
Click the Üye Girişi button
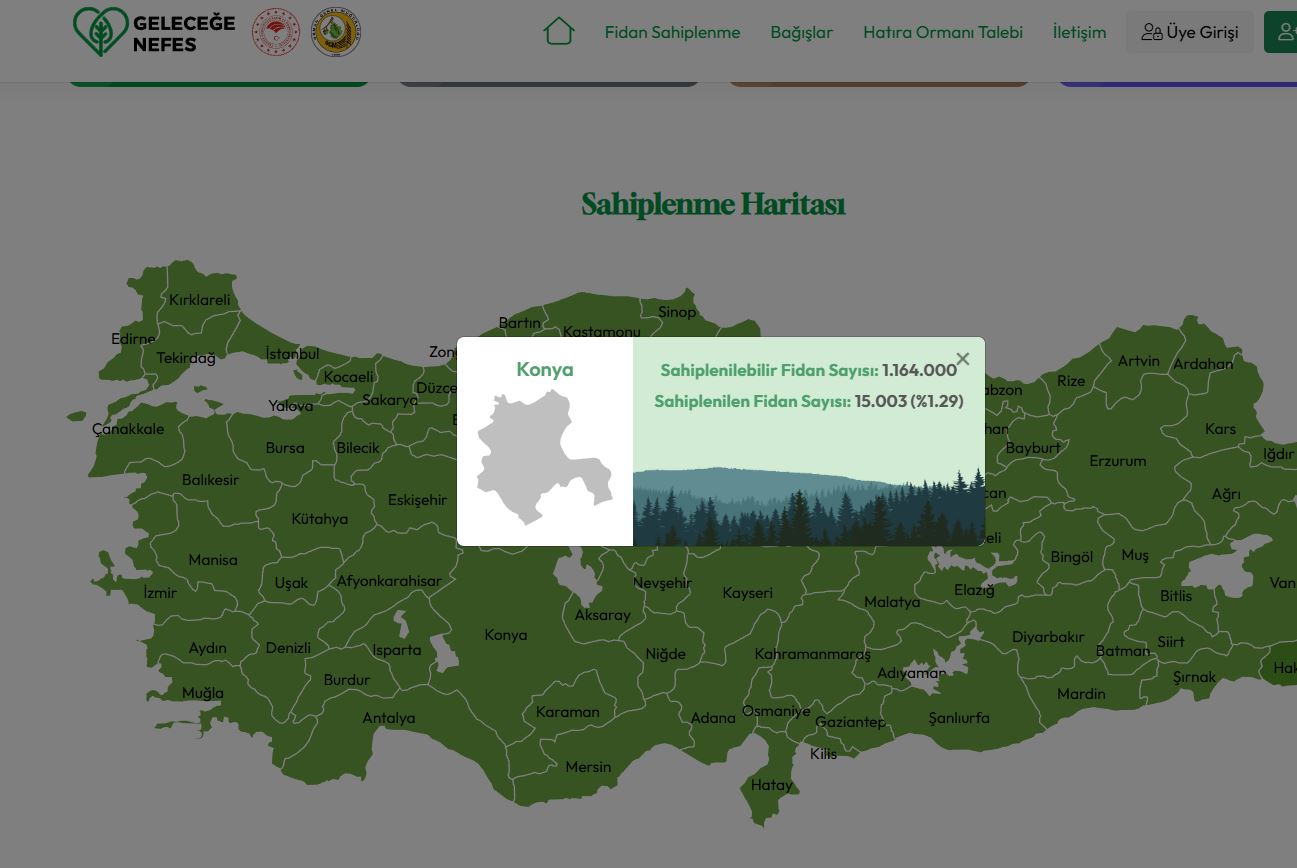tap(1189, 32)
